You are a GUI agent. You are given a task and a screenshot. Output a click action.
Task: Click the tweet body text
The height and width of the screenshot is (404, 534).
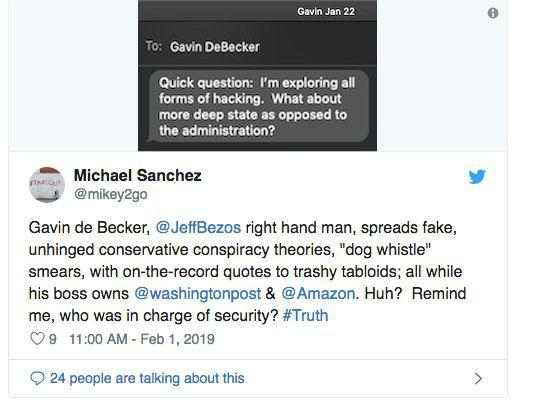point(247,271)
